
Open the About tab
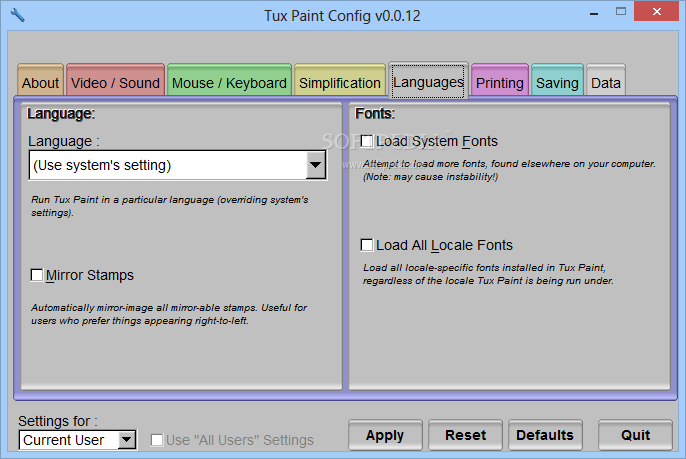pyautogui.click(x=41, y=80)
